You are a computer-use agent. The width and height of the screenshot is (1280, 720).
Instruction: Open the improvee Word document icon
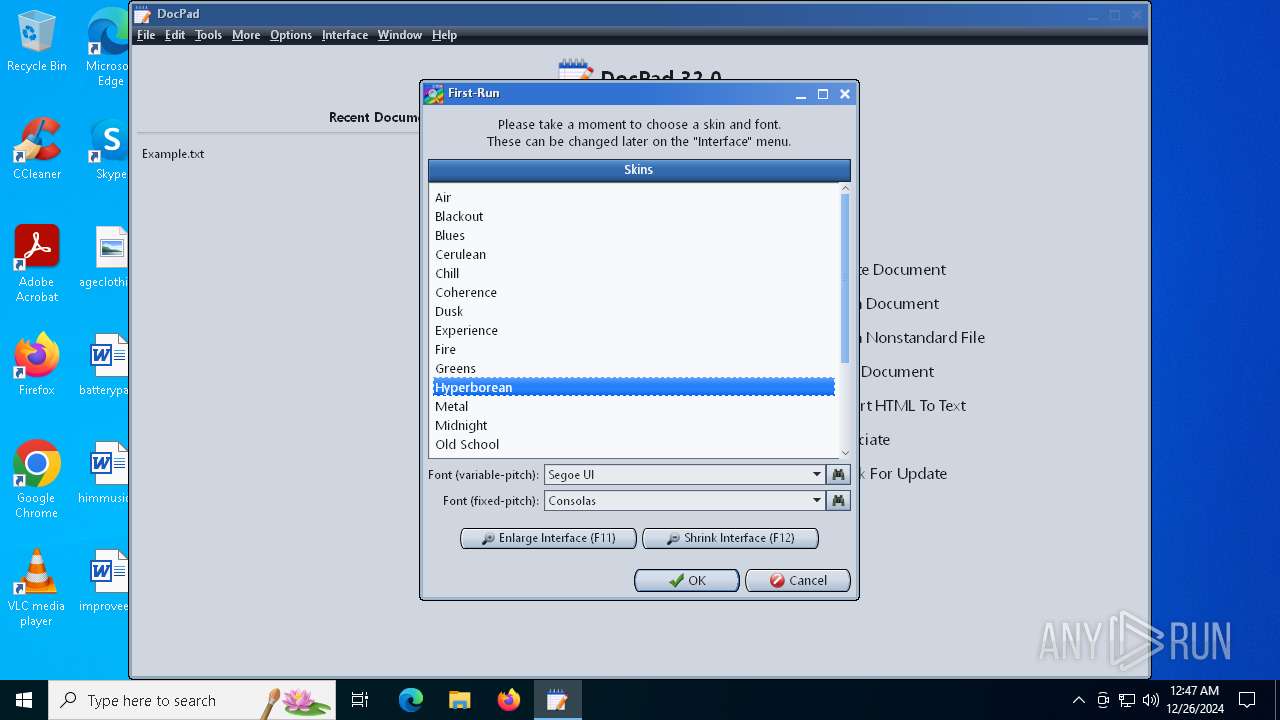pyautogui.click(x=106, y=581)
